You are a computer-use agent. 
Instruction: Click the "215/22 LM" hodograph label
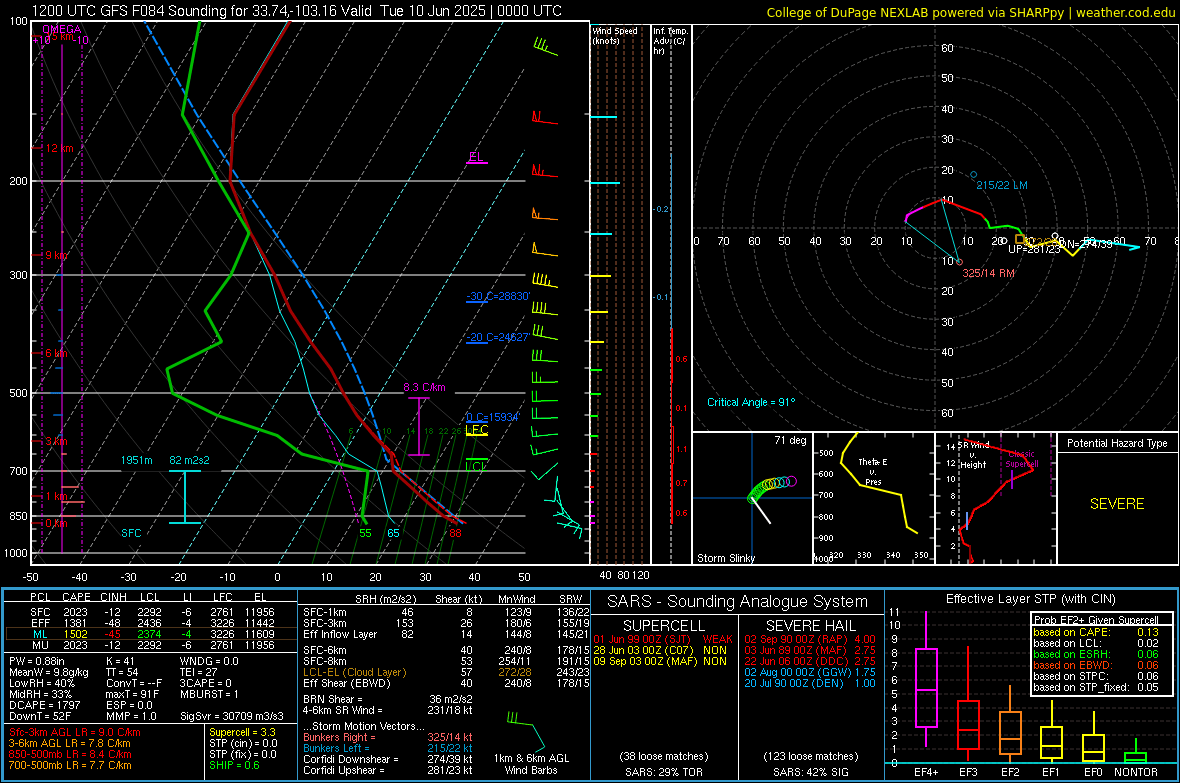pyautogui.click(x=1002, y=185)
